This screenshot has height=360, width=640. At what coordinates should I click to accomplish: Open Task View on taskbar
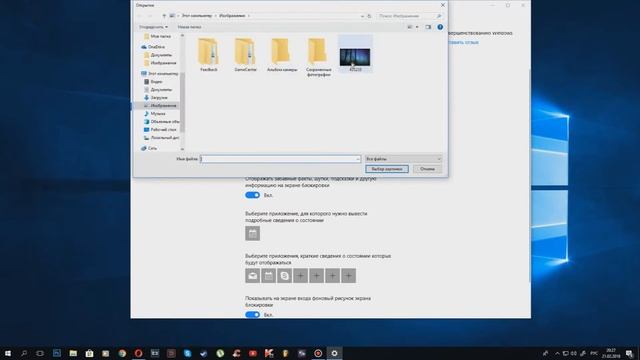point(40,353)
